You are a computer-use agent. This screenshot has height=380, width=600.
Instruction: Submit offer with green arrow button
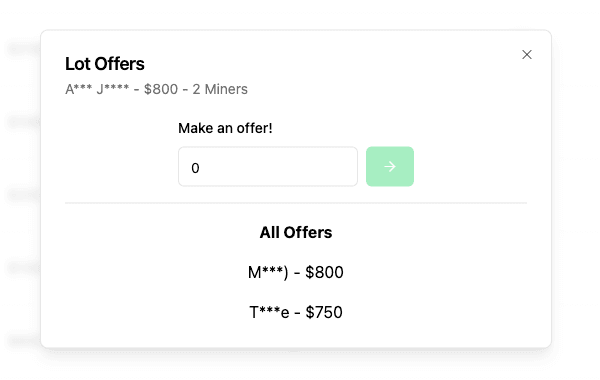390,166
